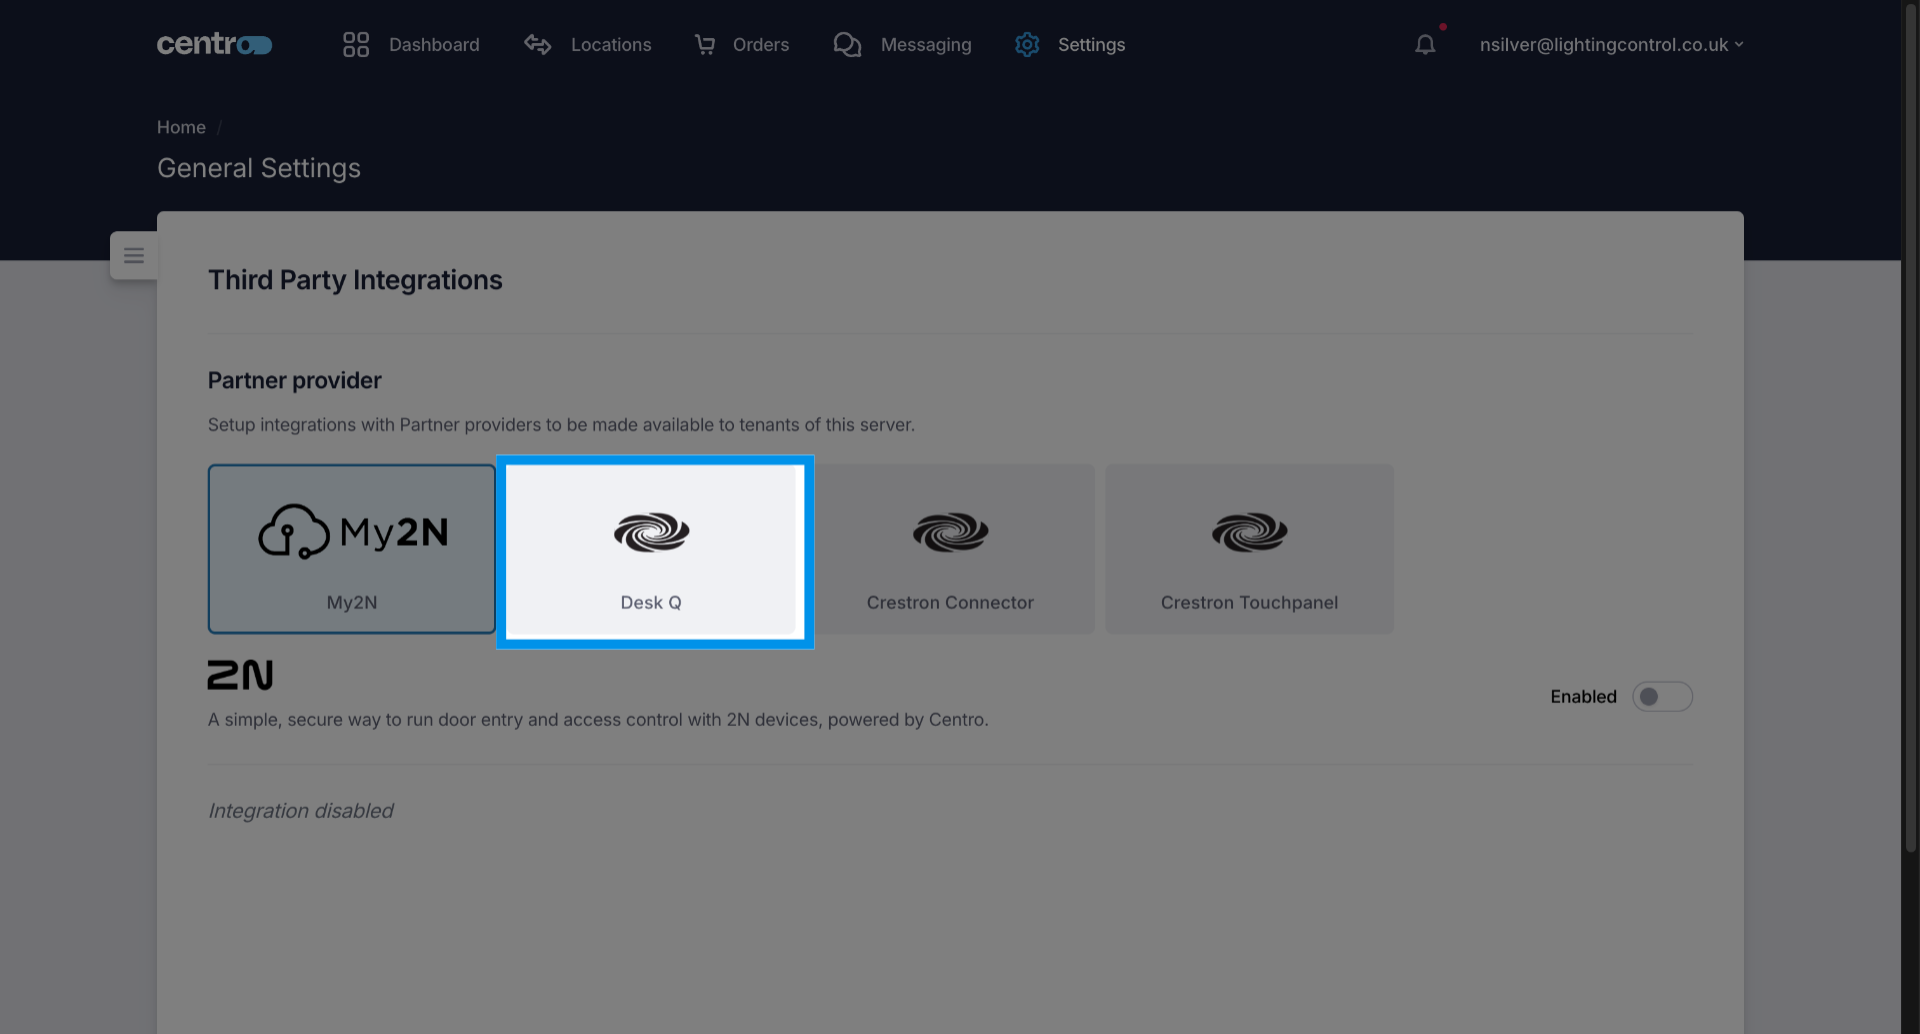Navigate to Home via breadcrumb link
The width and height of the screenshot is (1920, 1034).
(x=181, y=127)
